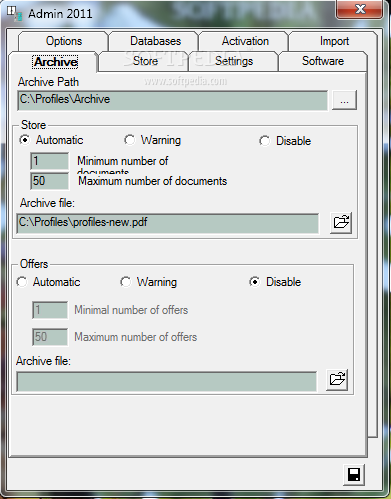The height and width of the screenshot is (499, 391).
Task: Click the 'Minimum number of' label
Action: tap(123, 161)
